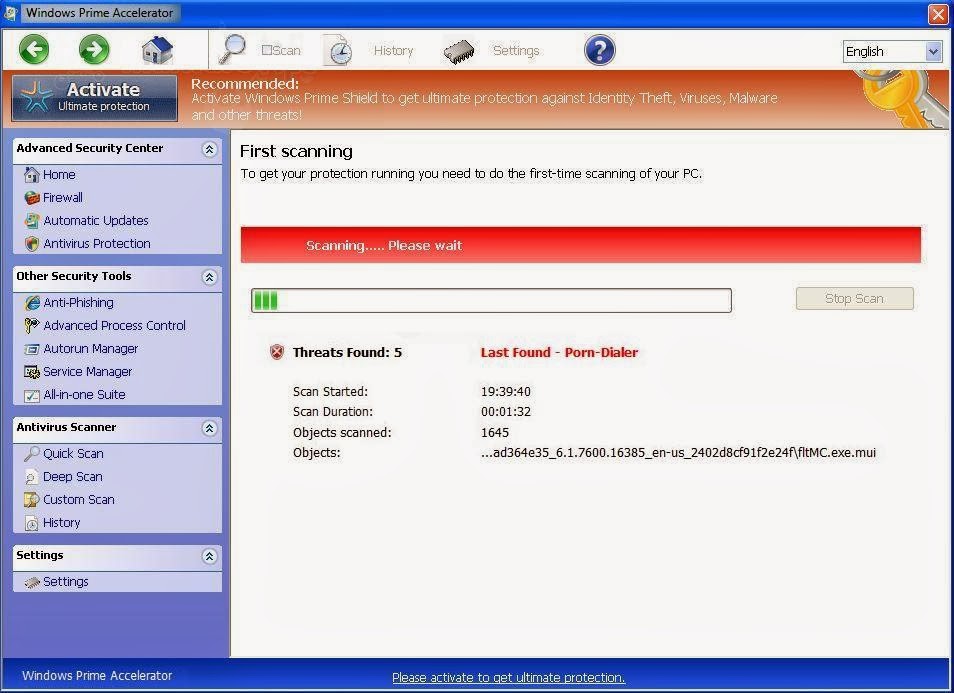Click the Scan Duration value 00:01:32

point(506,412)
